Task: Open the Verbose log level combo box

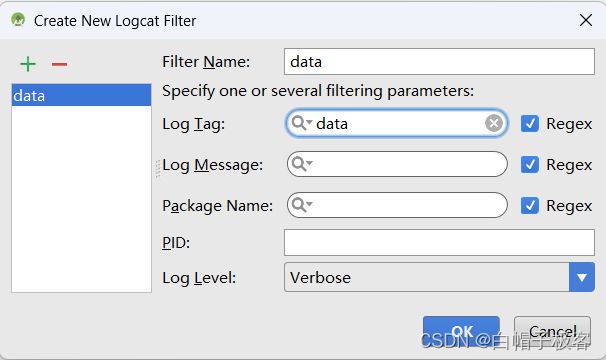Action: click(x=427, y=277)
